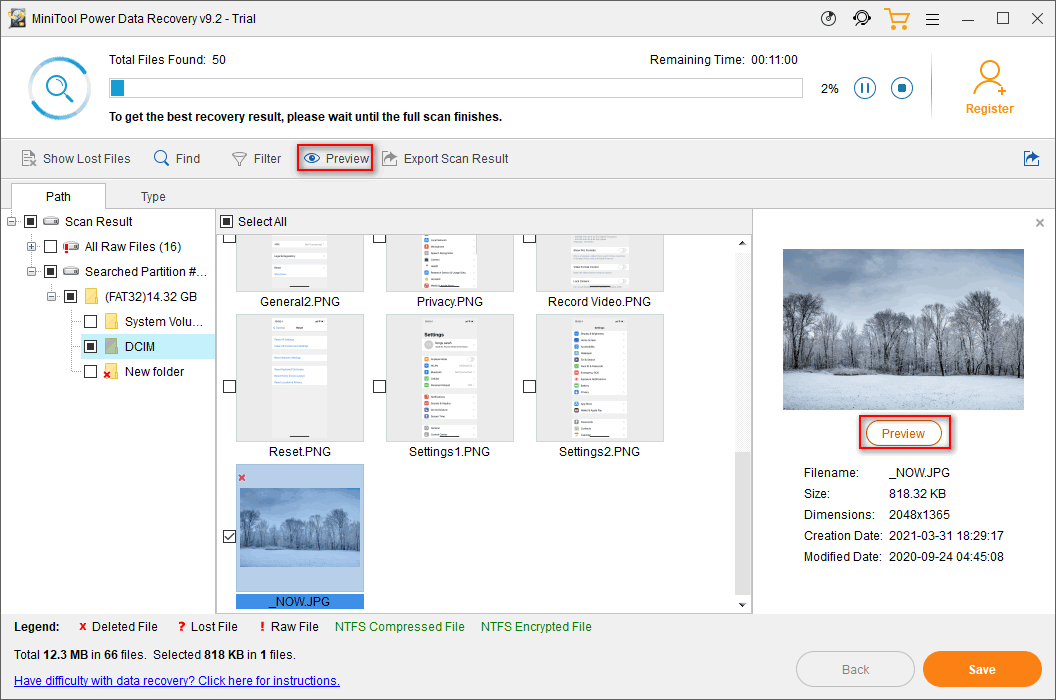The width and height of the screenshot is (1056, 700).
Task: Click the Searched Partition drive icon
Action: tap(71, 272)
